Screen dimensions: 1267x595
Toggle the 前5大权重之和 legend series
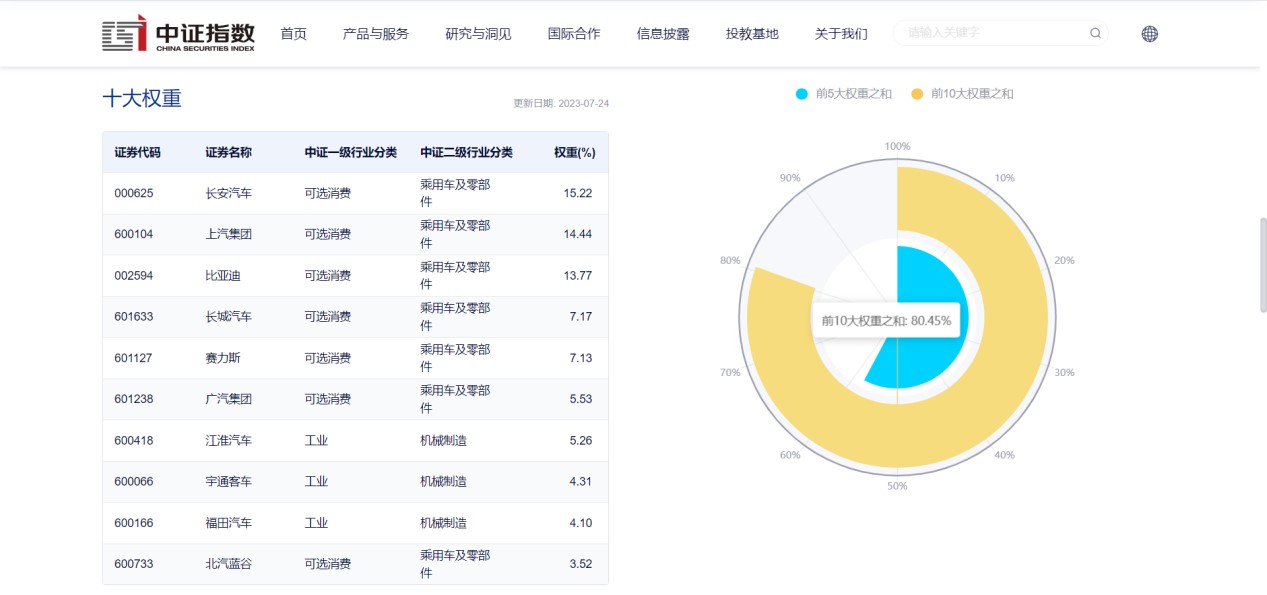click(x=844, y=94)
